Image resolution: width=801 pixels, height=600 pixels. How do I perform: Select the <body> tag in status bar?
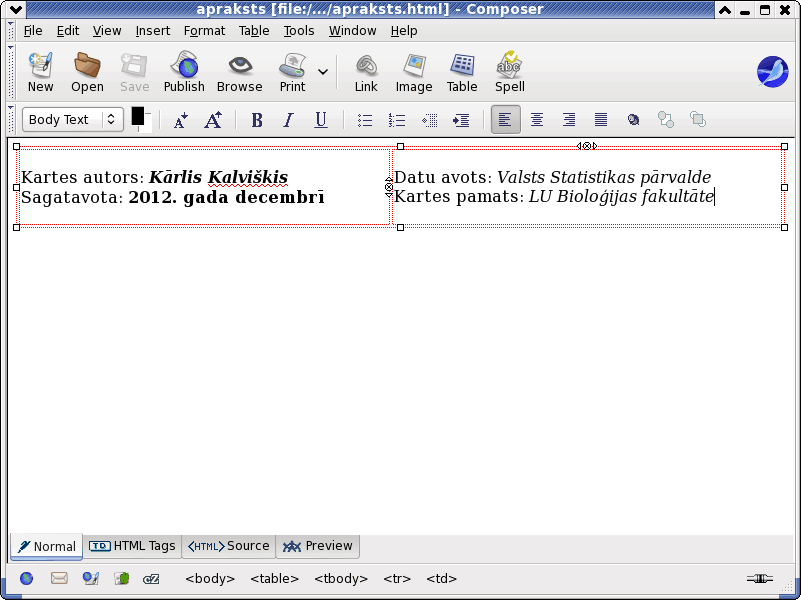pyautogui.click(x=210, y=579)
